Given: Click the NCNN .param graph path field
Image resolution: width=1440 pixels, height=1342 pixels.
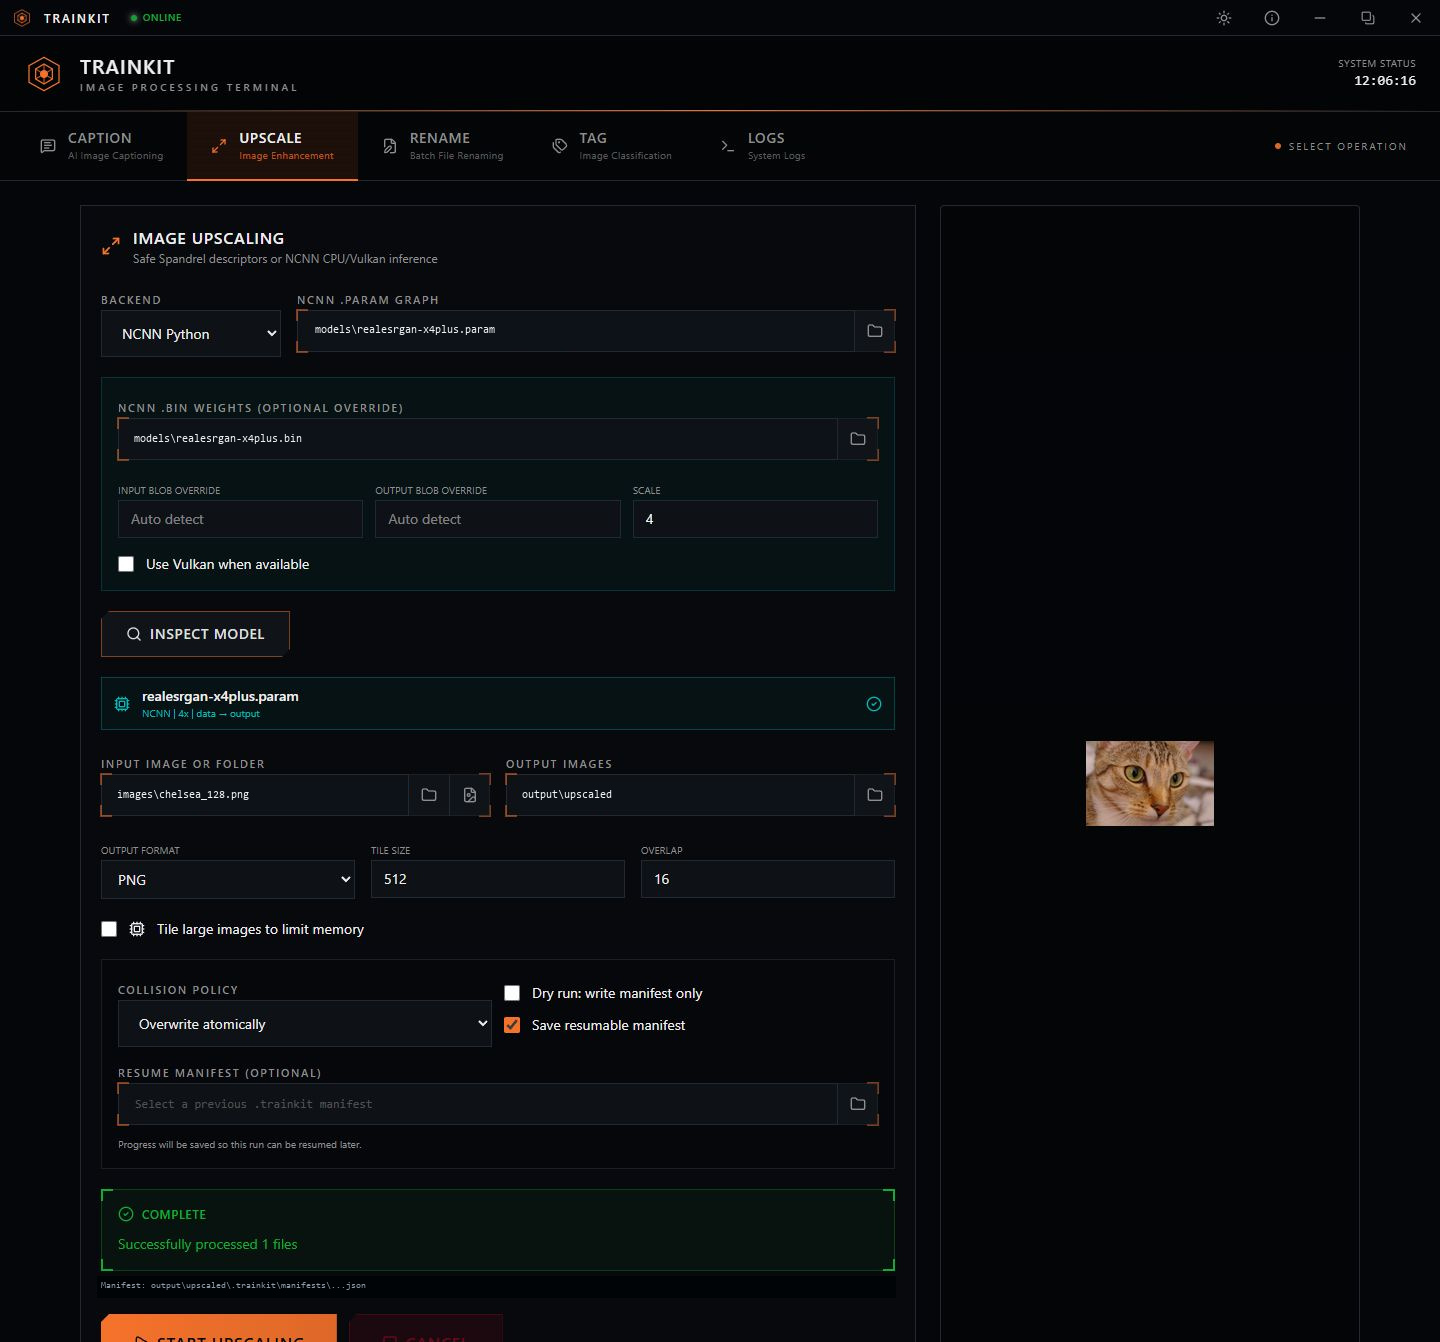Looking at the screenshot, I should pos(577,331).
